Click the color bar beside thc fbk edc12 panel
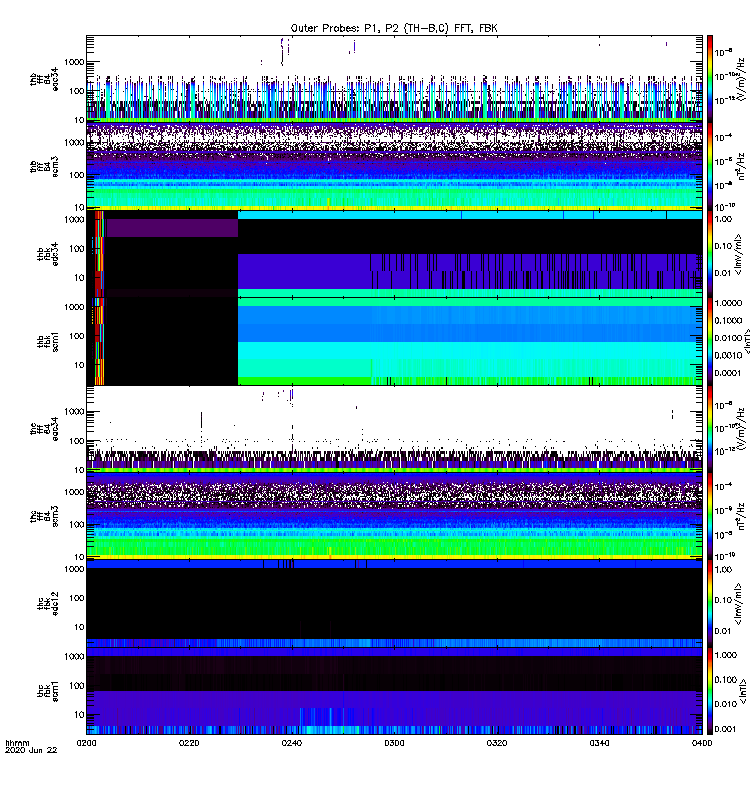The width and height of the screenshot is (750, 800). click(710, 604)
